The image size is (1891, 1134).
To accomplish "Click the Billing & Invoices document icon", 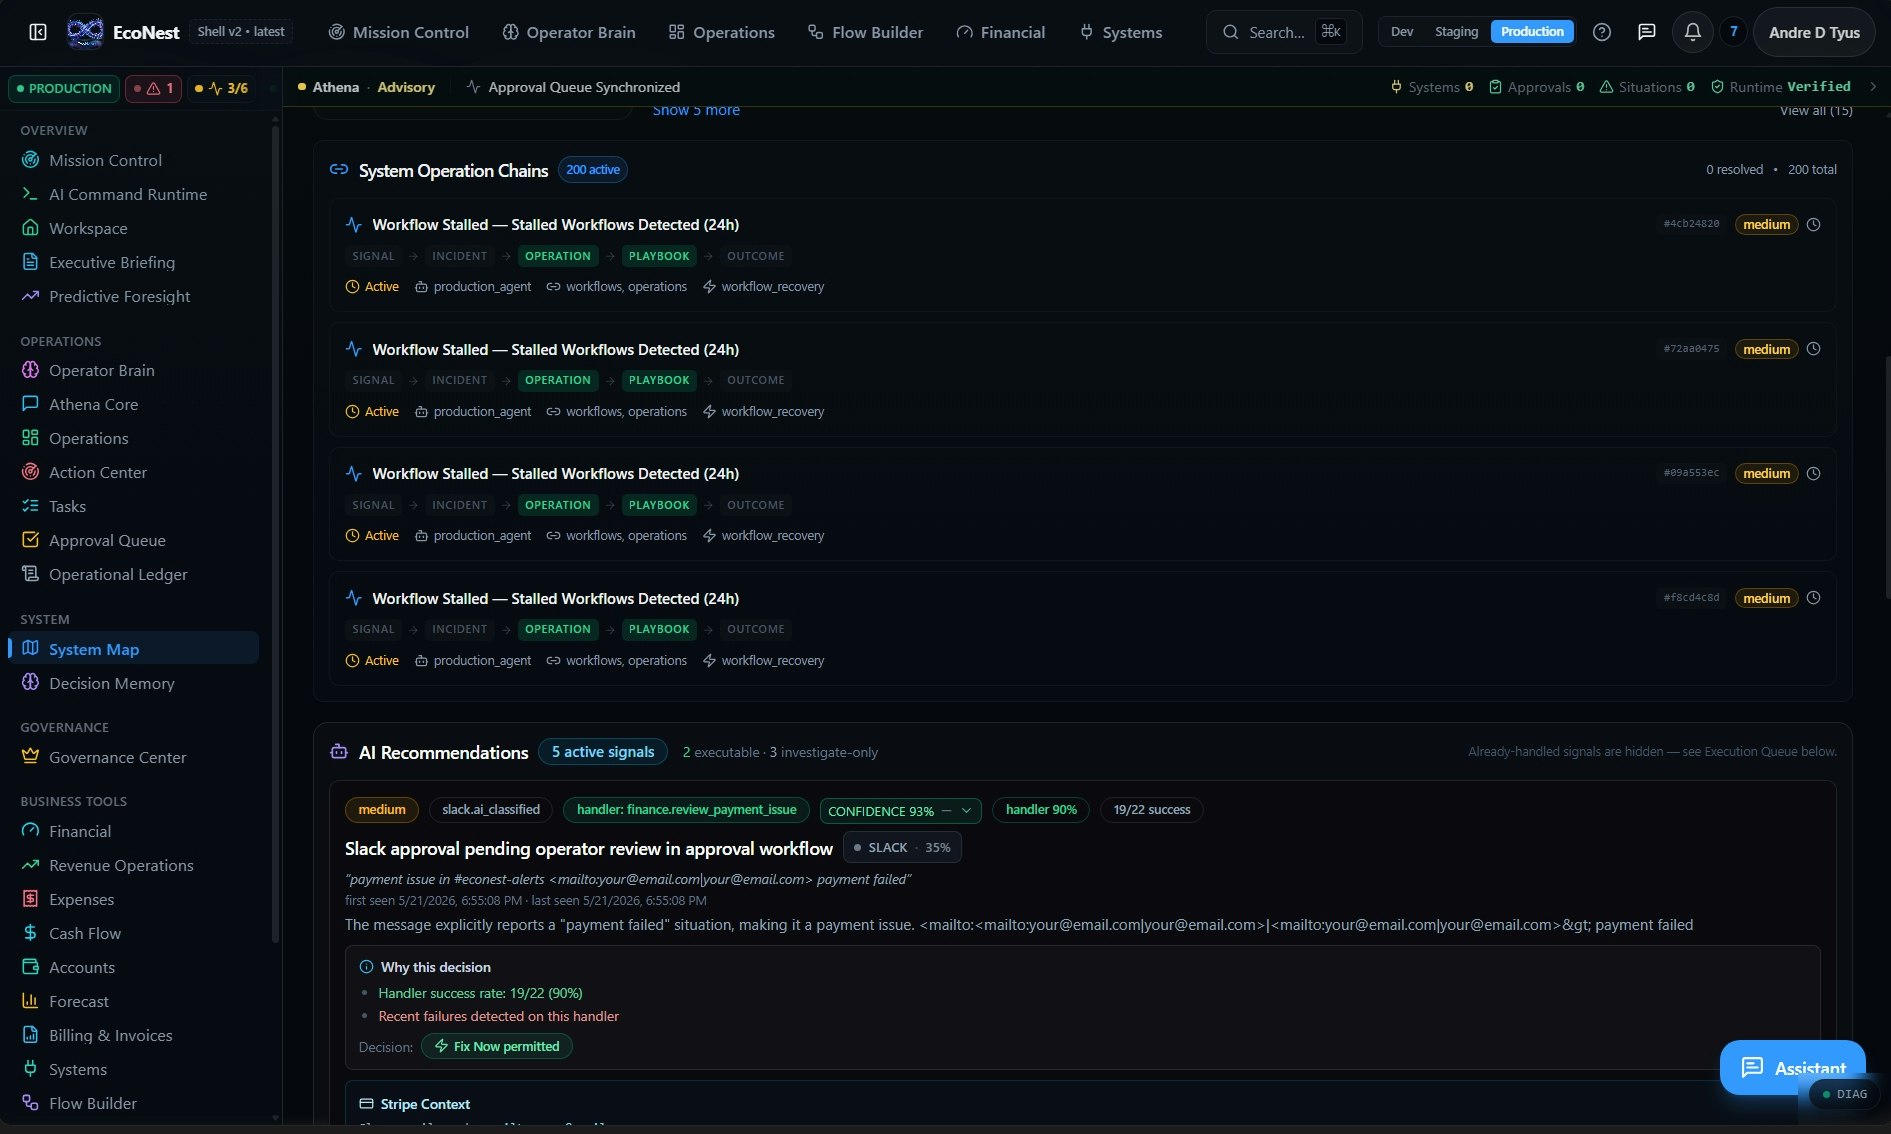I will tap(30, 1035).
